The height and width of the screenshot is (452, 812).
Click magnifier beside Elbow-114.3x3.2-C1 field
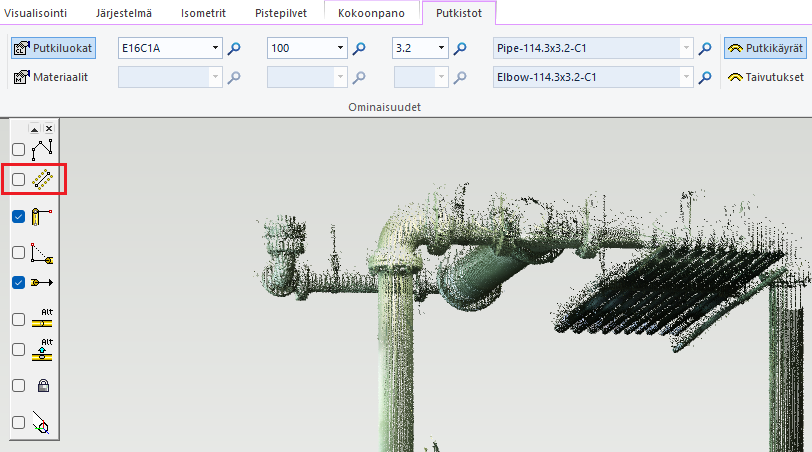705,77
